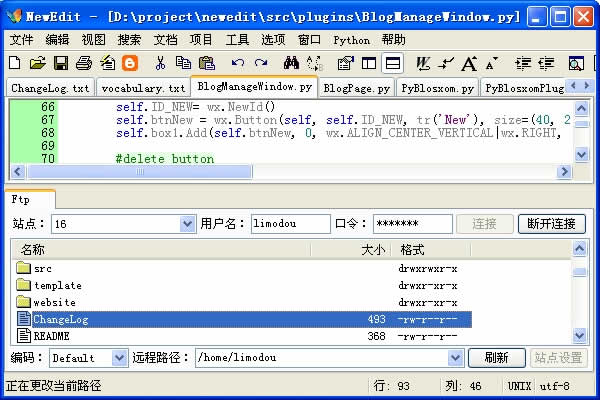
Task: Expand the 远程路径 remote path dropdown
Action: pos(456,357)
